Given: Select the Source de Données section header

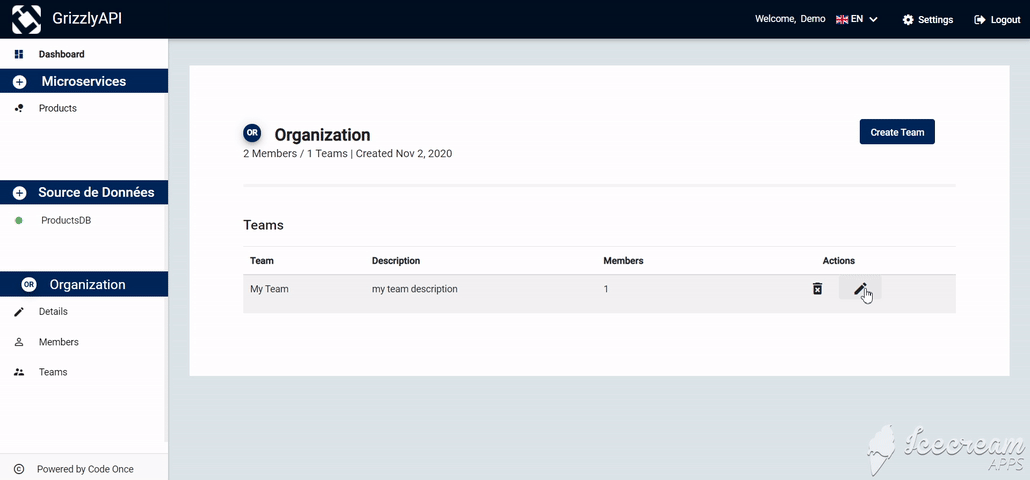Looking at the screenshot, I should [x=84, y=192].
